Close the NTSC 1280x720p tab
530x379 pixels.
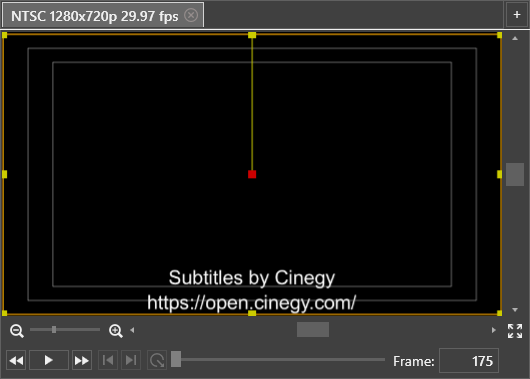pyautogui.click(x=191, y=15)
